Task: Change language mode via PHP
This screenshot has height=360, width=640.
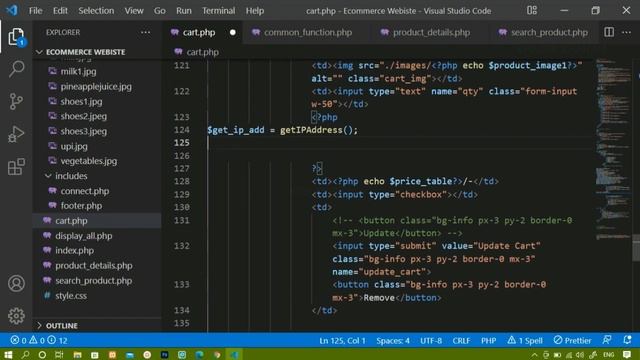Action: (x=489, y=340)
